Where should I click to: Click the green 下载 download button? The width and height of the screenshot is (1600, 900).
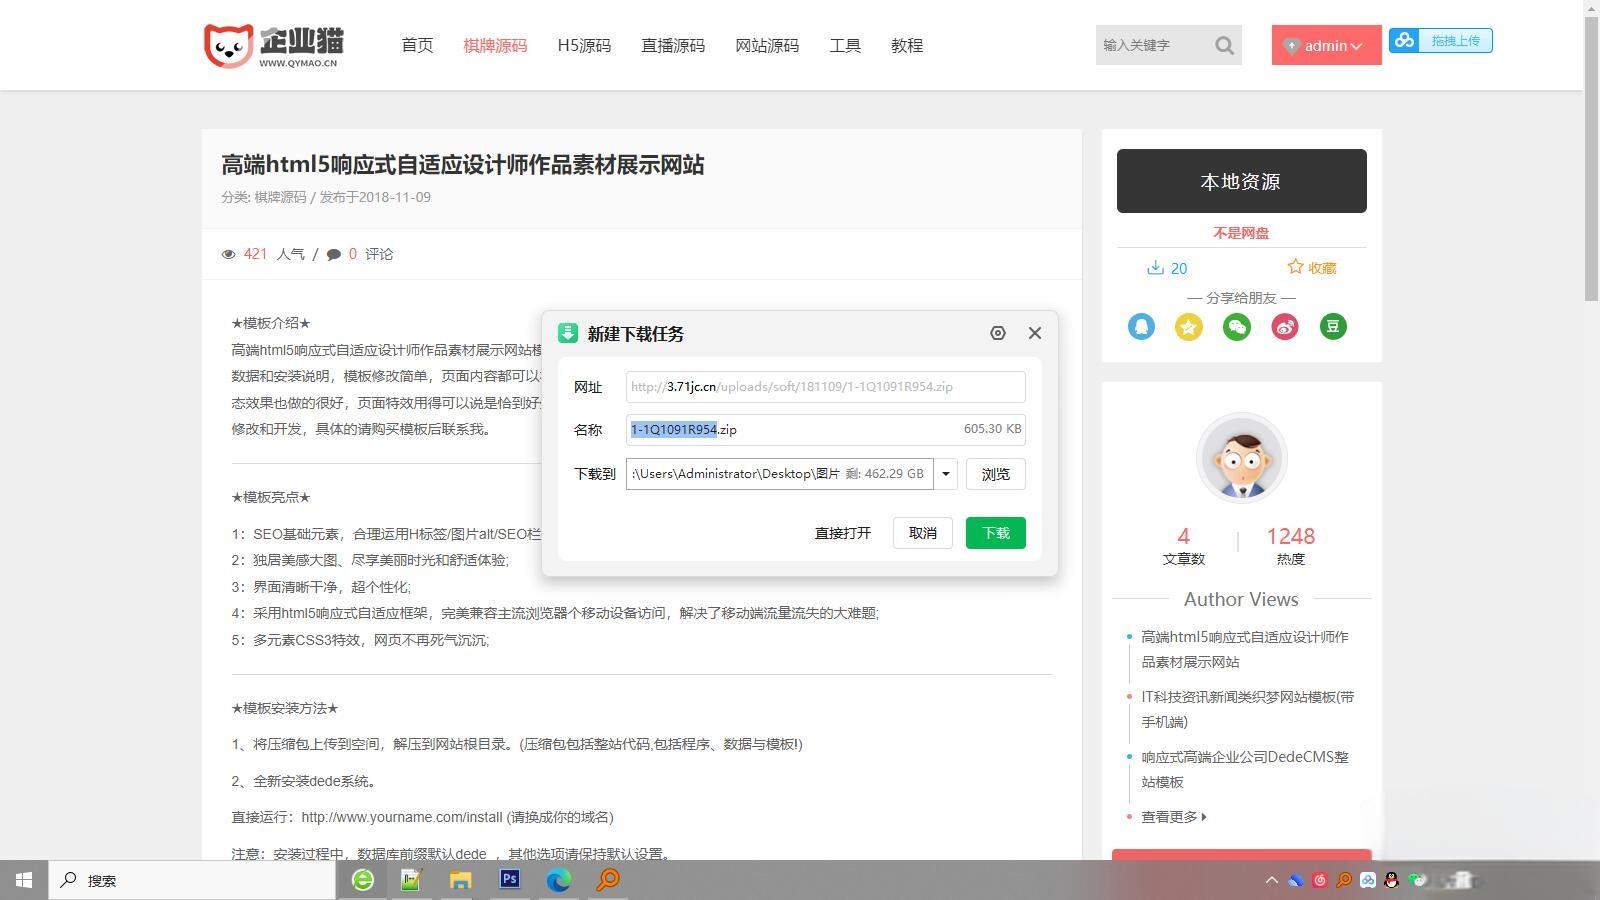click(994, 533)
